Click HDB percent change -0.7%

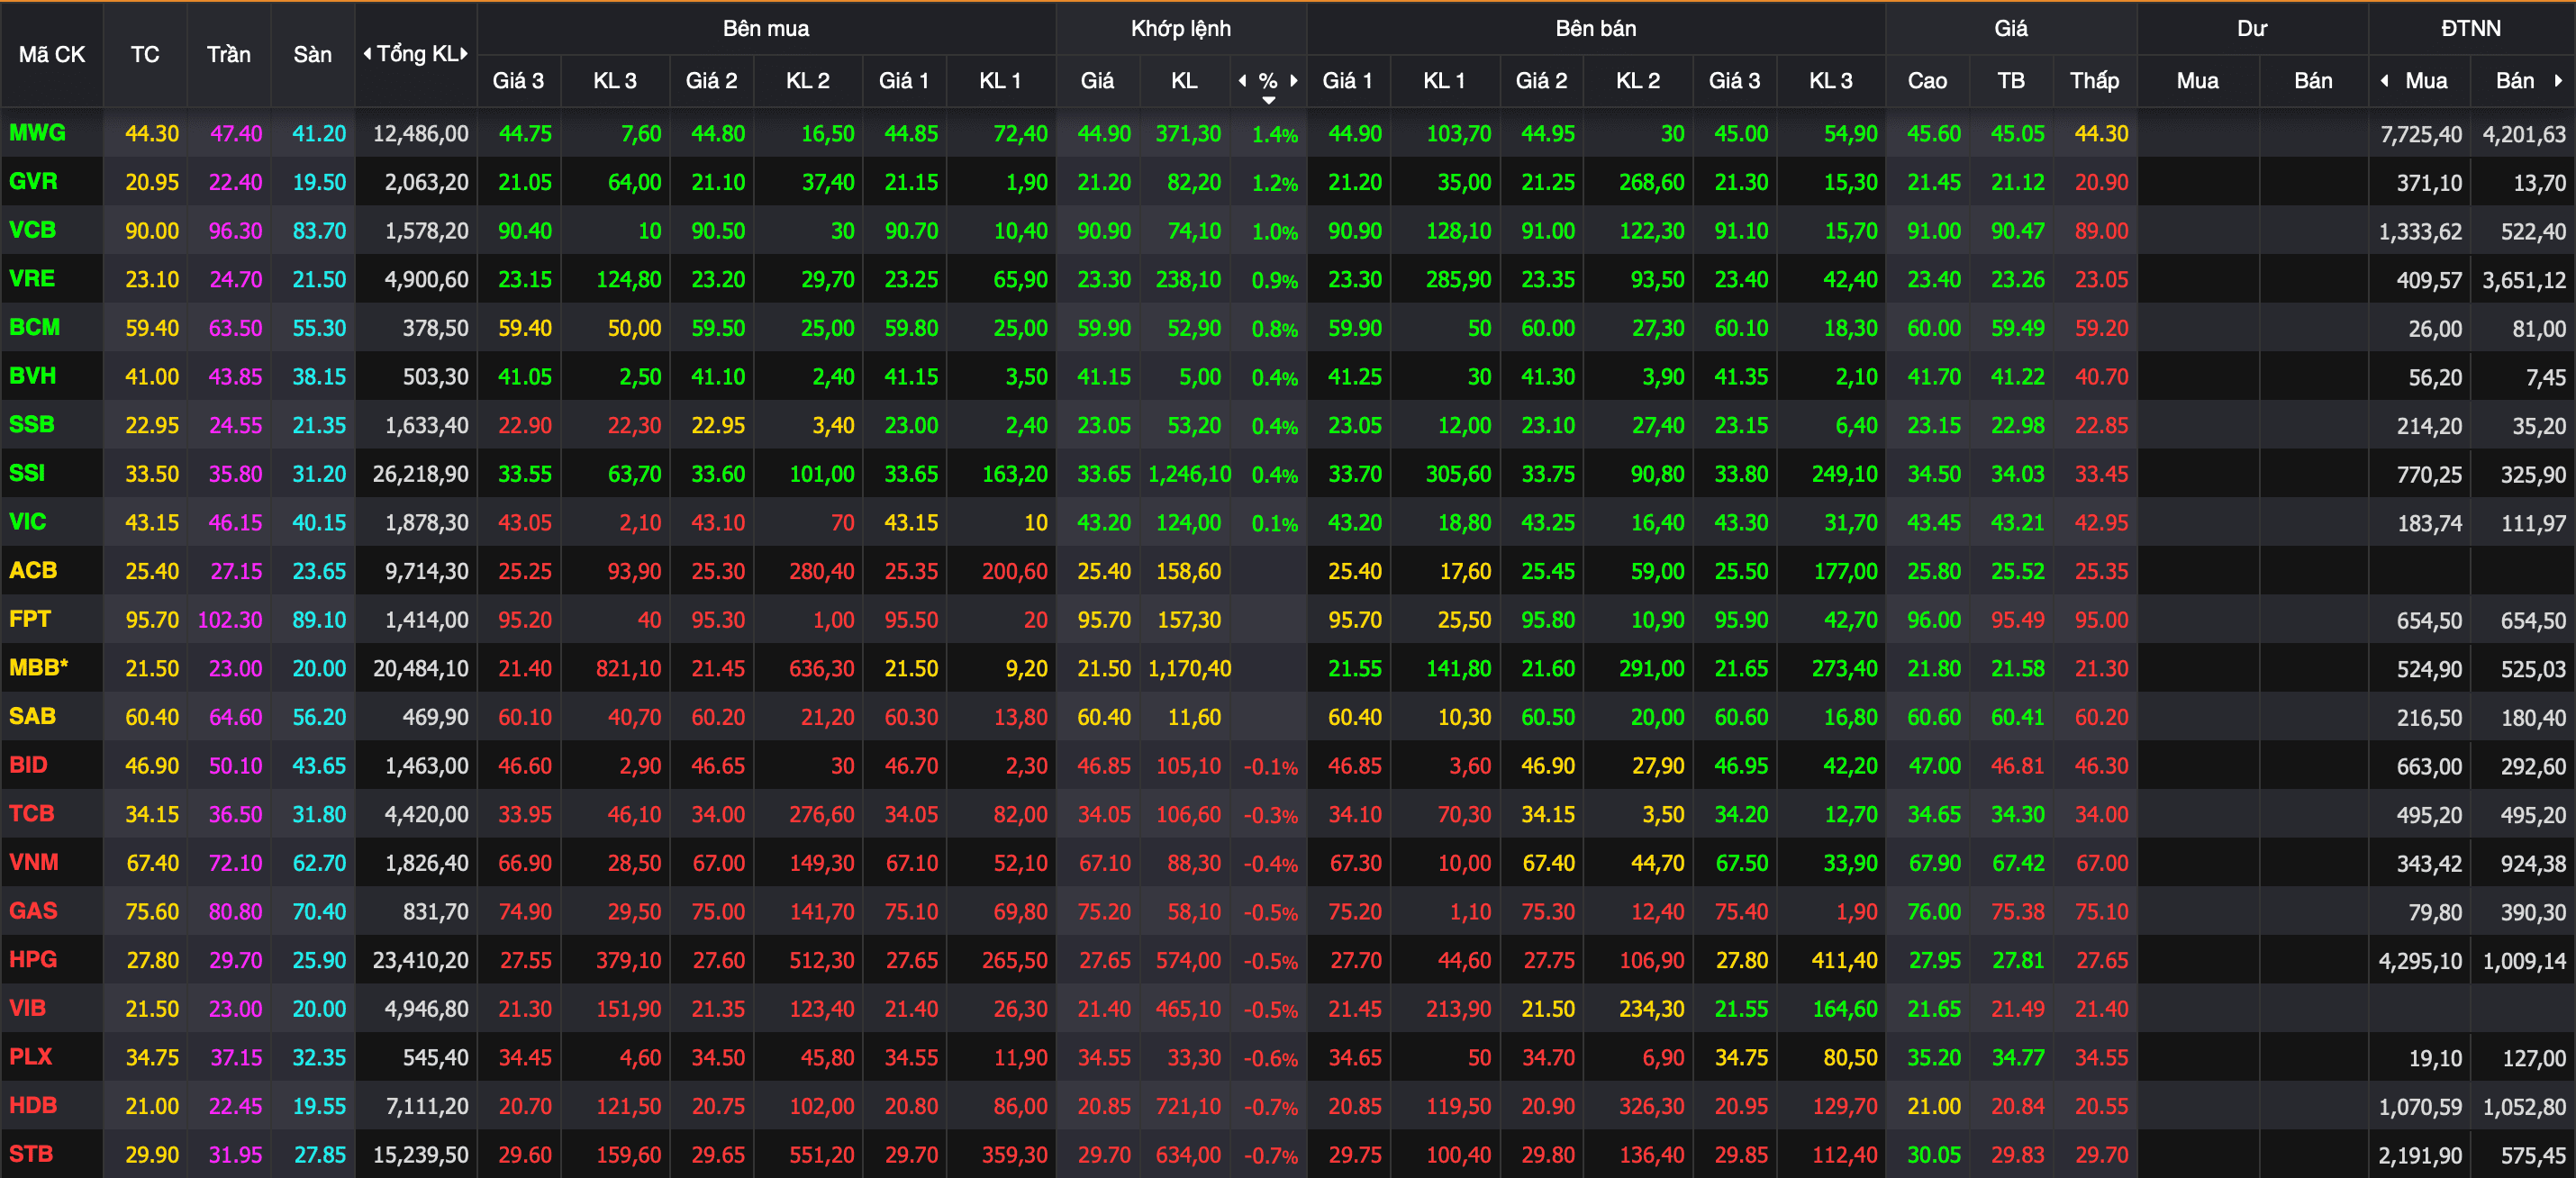point(1270,1108)
